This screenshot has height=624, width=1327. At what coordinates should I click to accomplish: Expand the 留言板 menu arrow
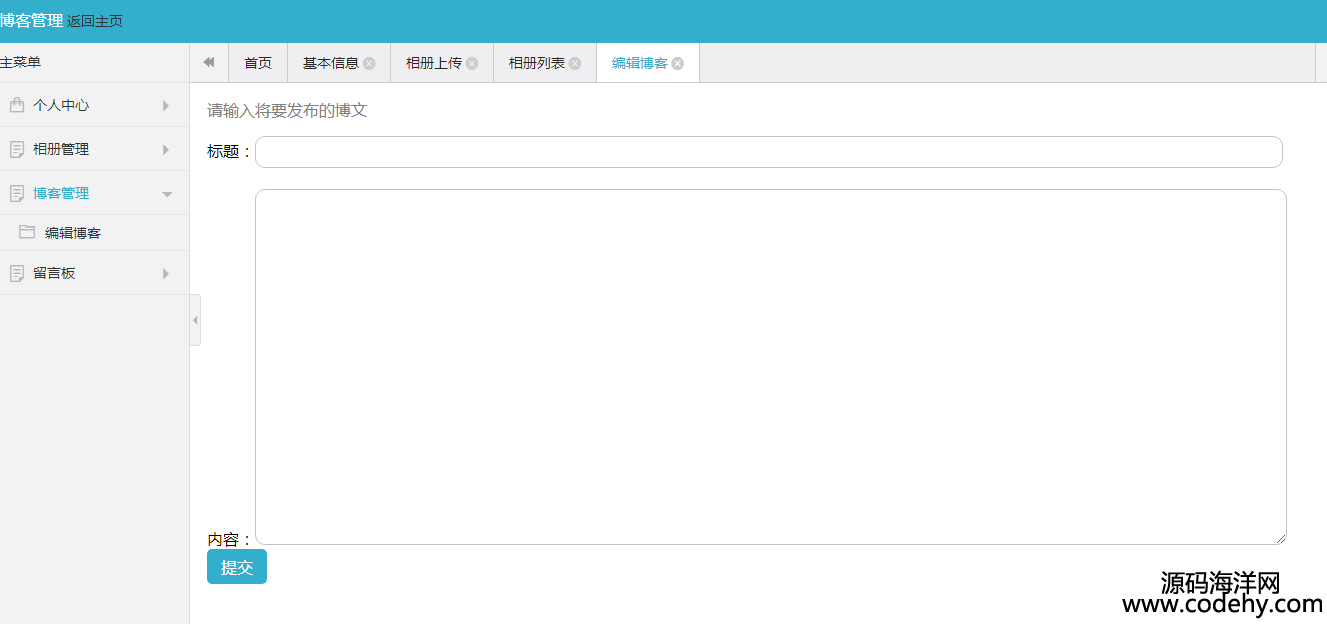tap(166, 273)
